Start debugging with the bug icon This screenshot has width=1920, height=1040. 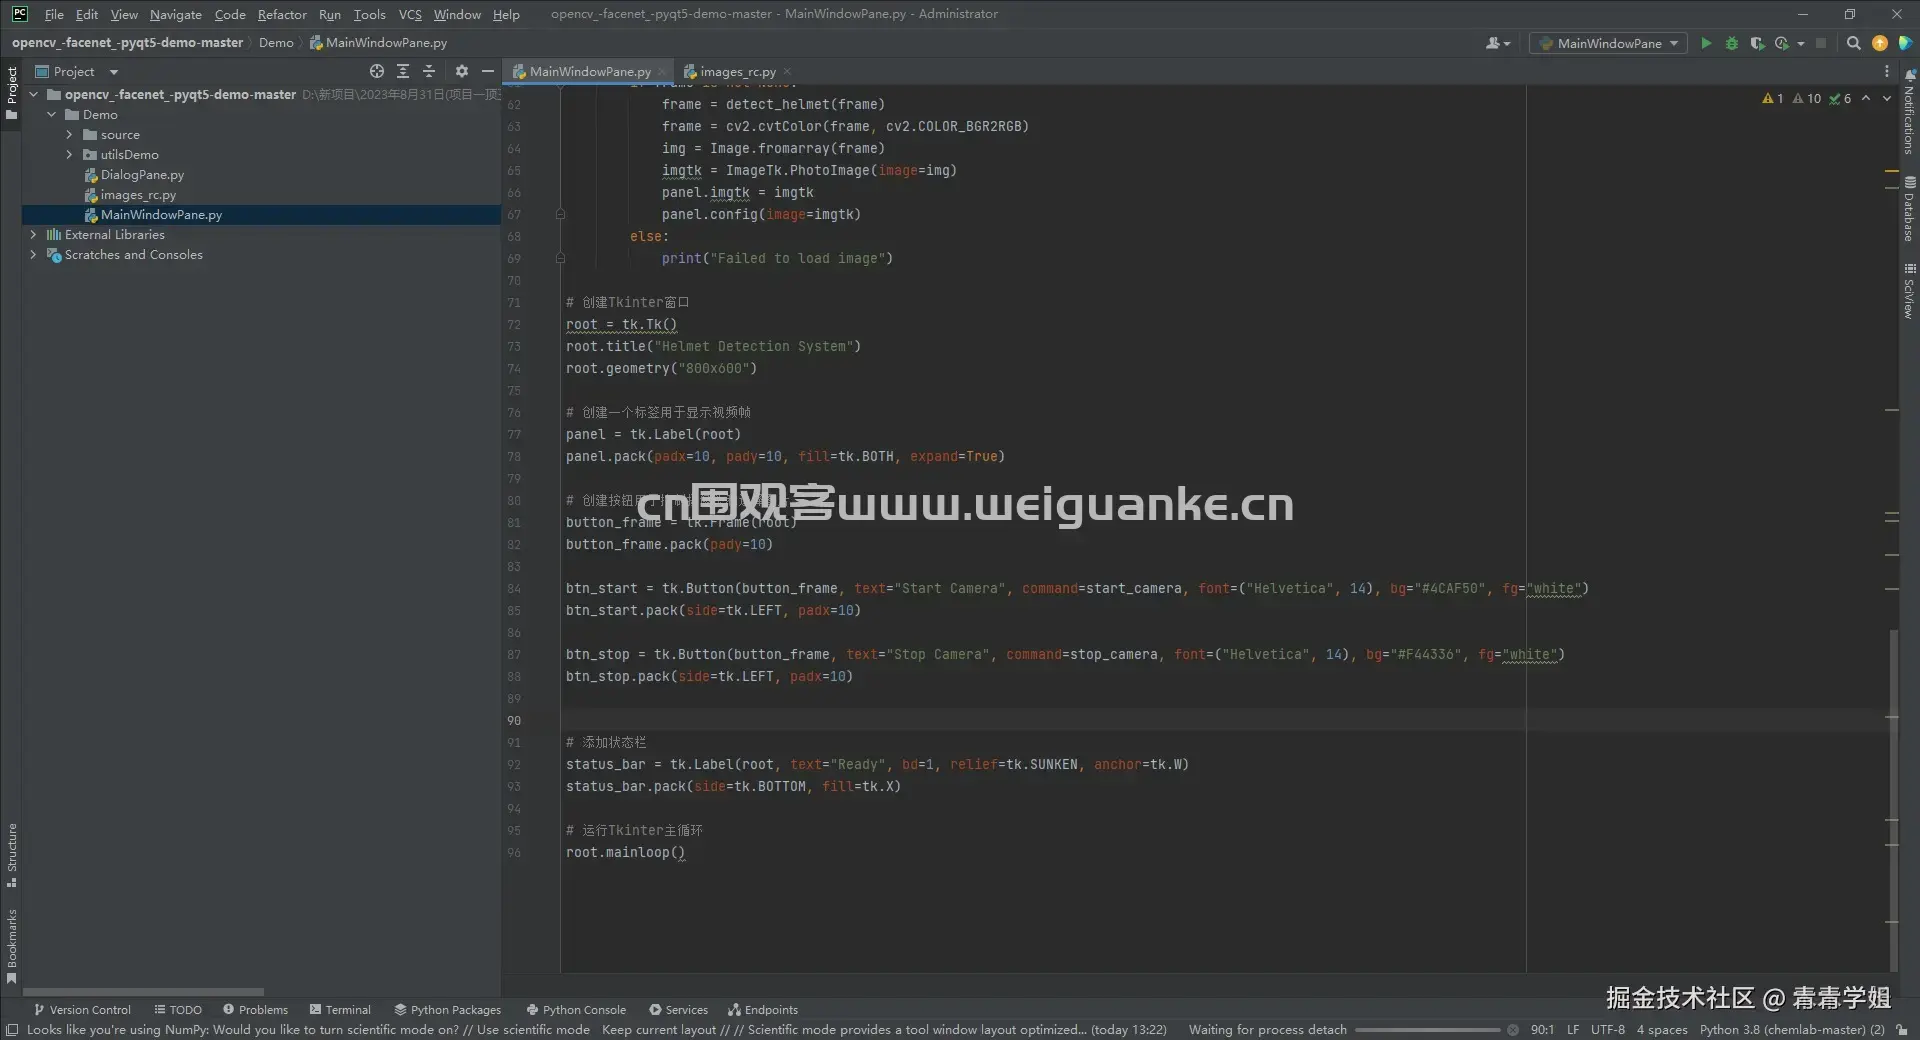coord(1732,43)
